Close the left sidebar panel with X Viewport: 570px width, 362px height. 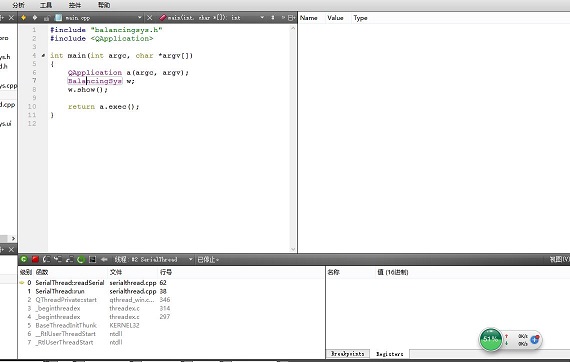point(11,17)
